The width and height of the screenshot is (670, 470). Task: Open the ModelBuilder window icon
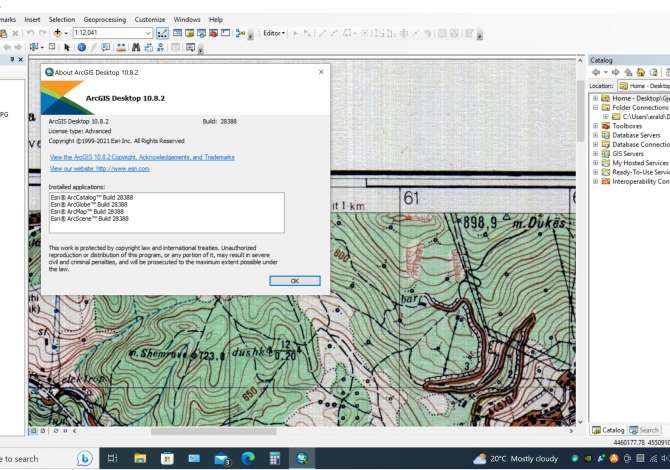click(240, 33)
